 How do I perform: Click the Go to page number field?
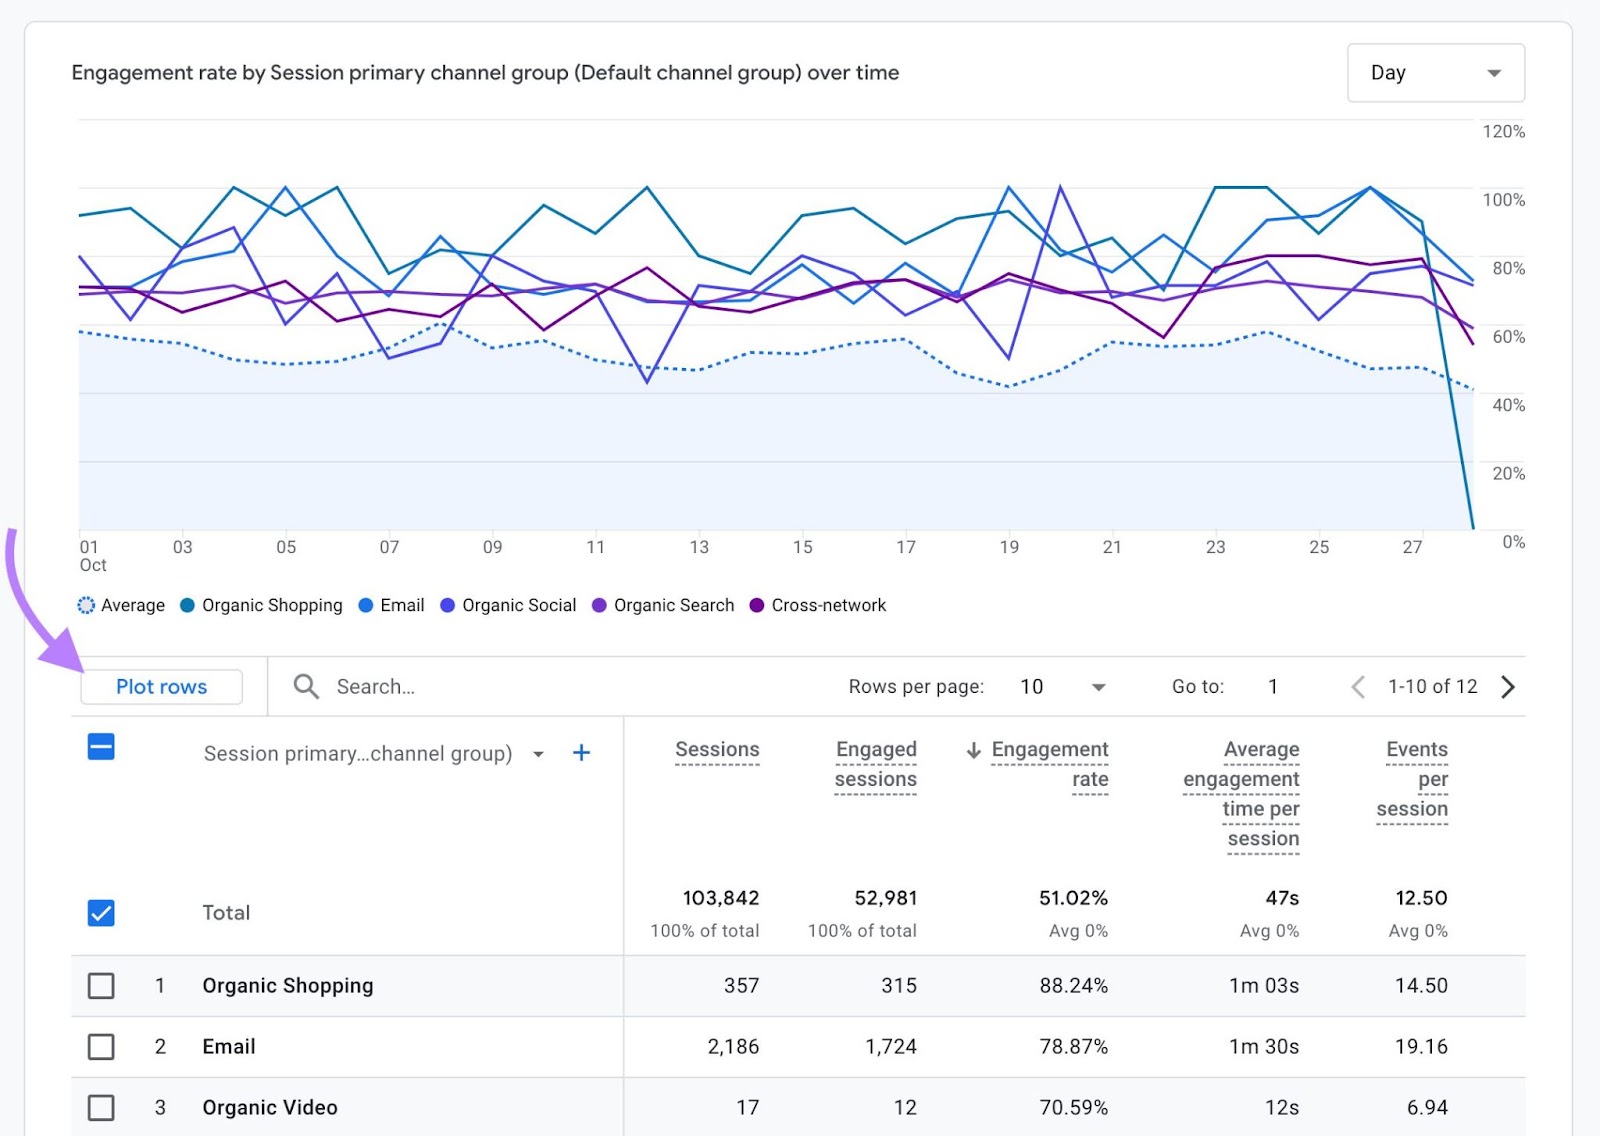pos(1272,686)
